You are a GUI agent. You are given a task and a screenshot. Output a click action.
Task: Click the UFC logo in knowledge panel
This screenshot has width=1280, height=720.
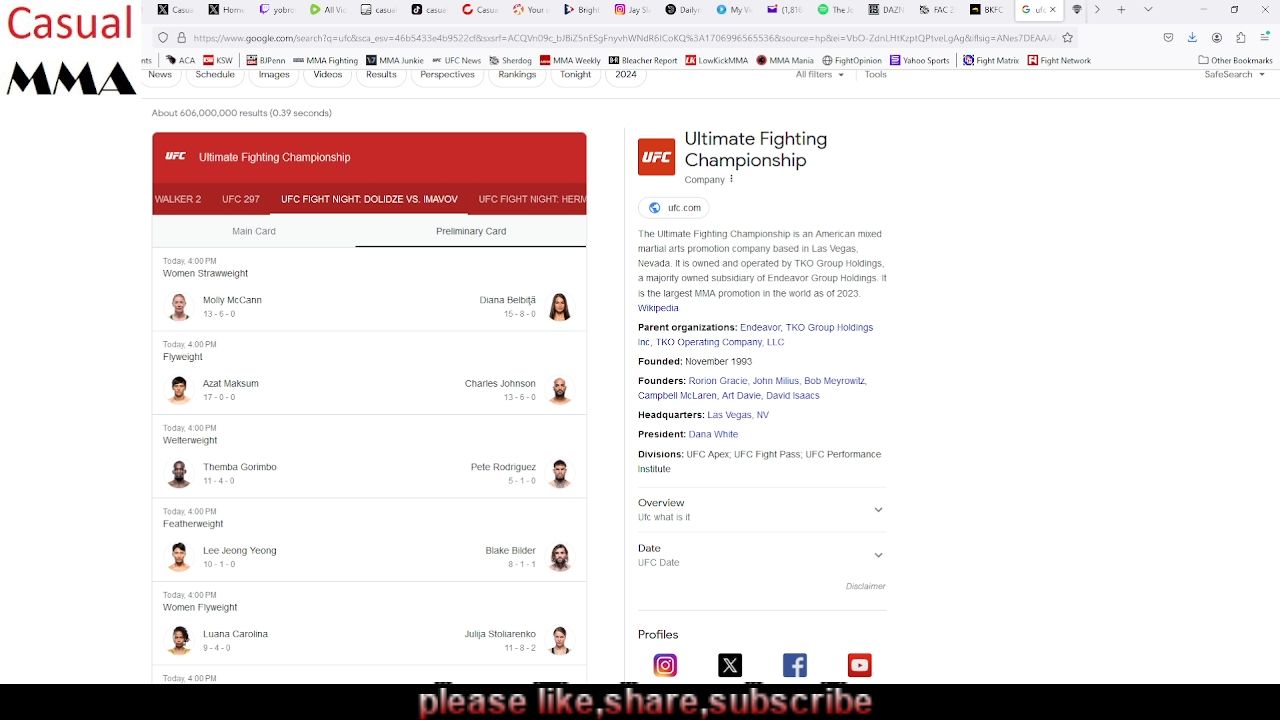657,157
